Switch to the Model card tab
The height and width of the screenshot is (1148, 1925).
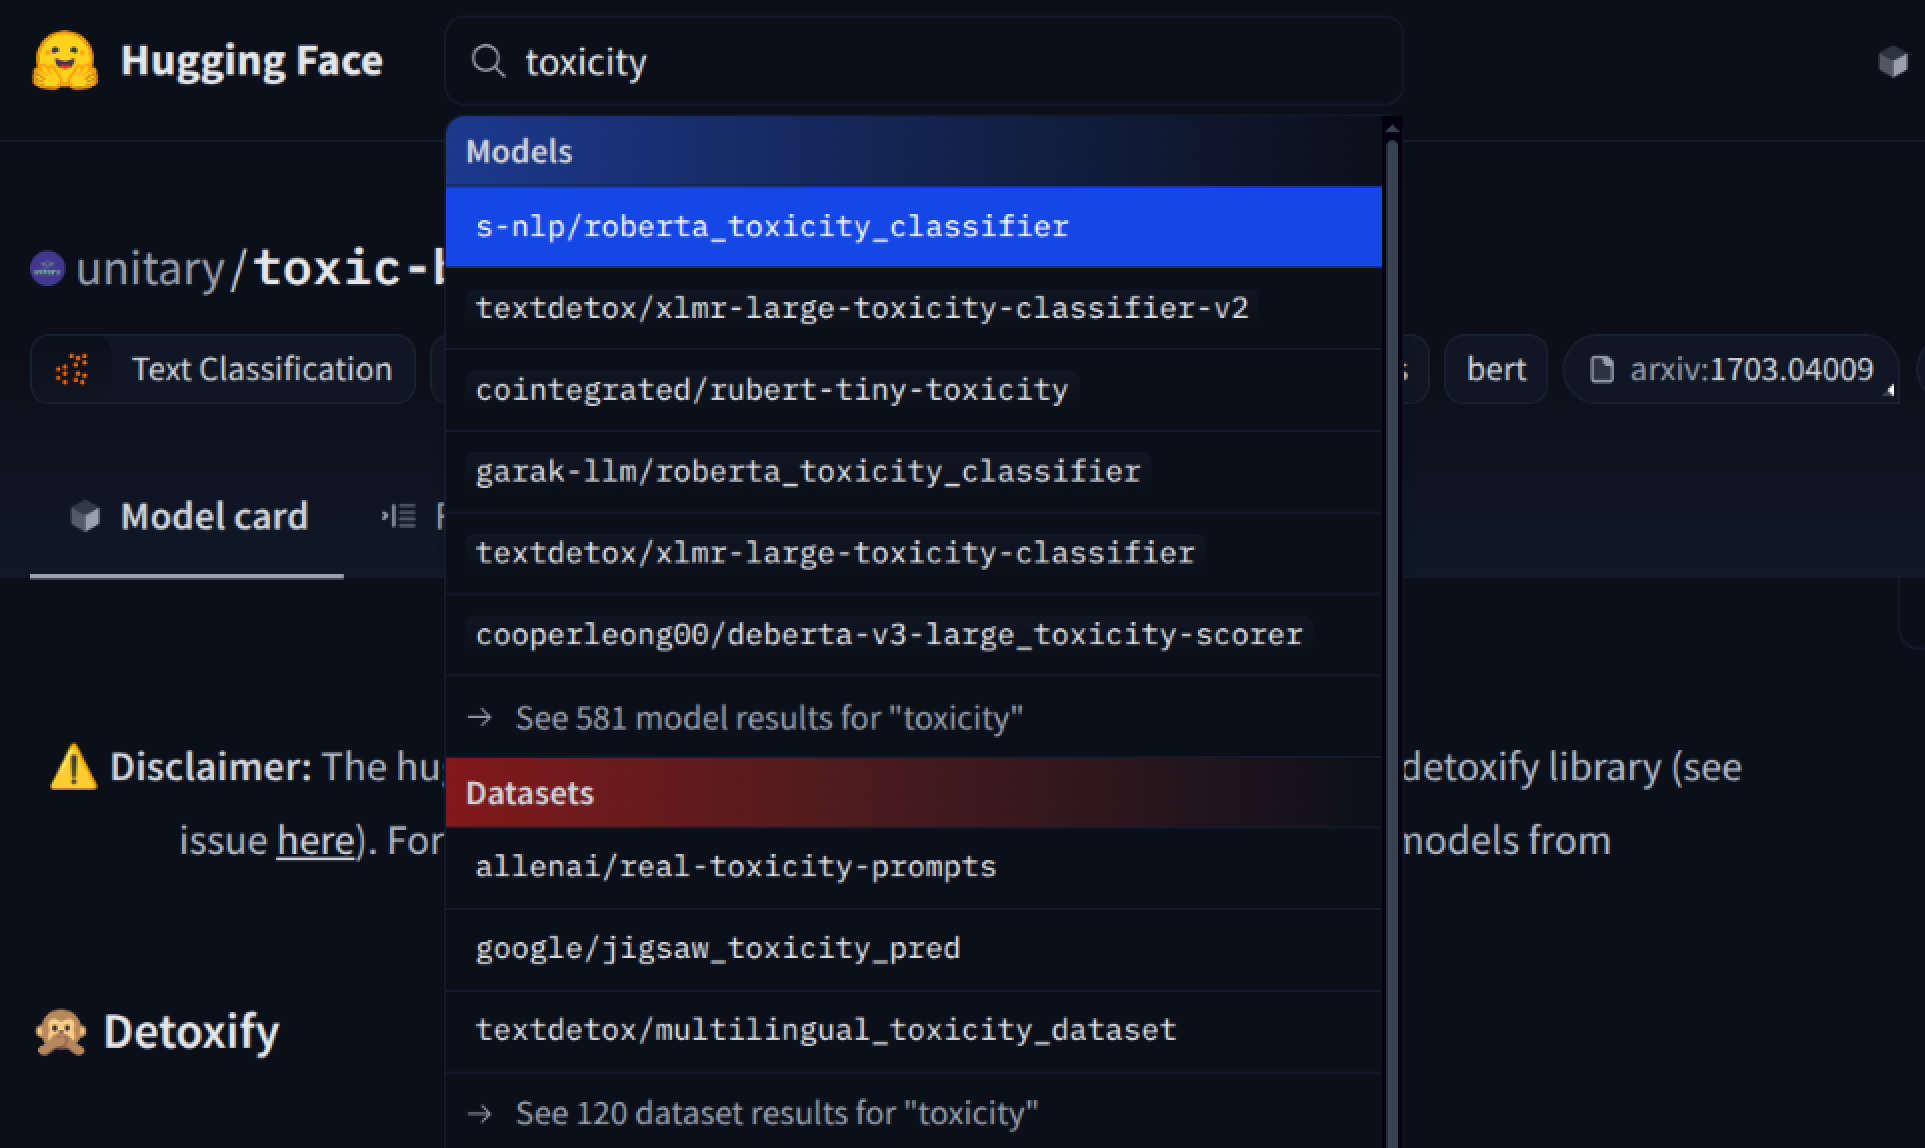click(x=187, y=517)
